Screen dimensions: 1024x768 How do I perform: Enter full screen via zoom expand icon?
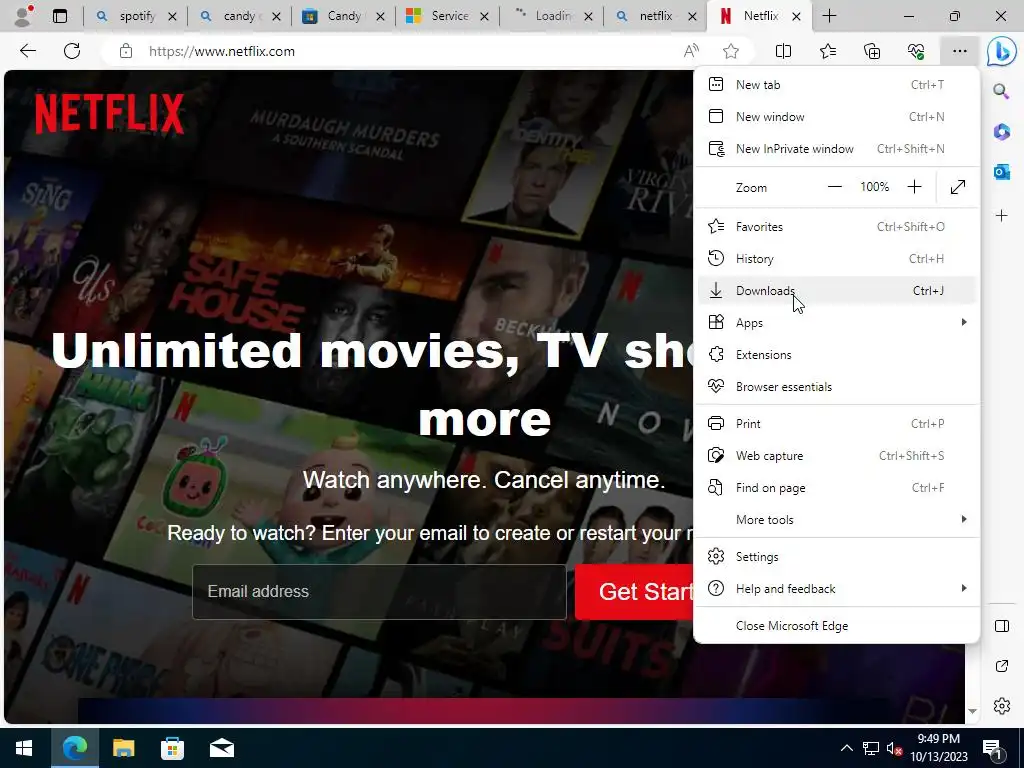click(957, 187)
